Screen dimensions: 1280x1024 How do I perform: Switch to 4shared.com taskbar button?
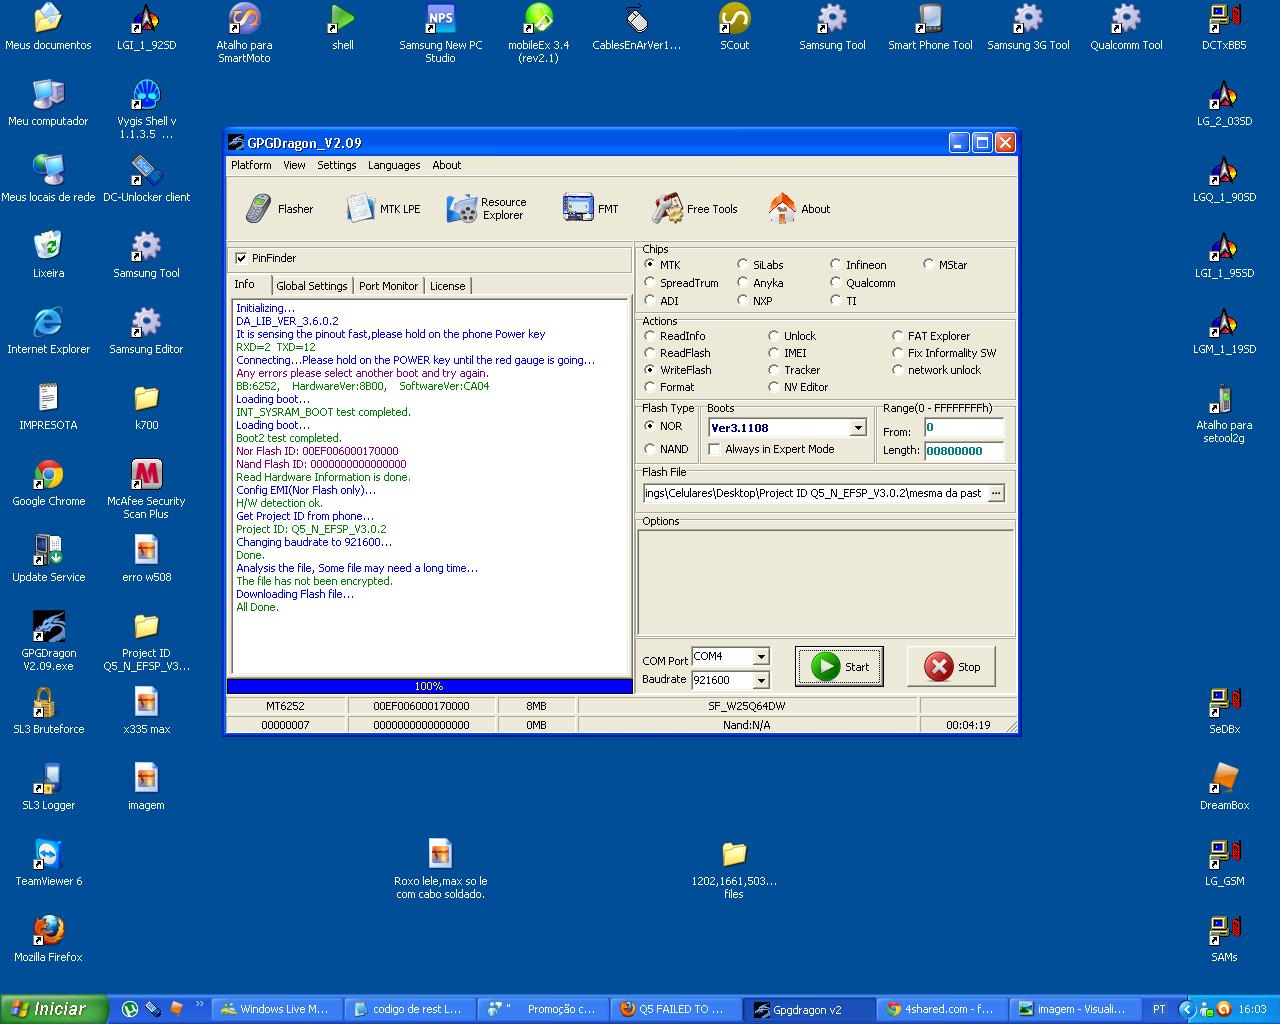click(940, 1009)
